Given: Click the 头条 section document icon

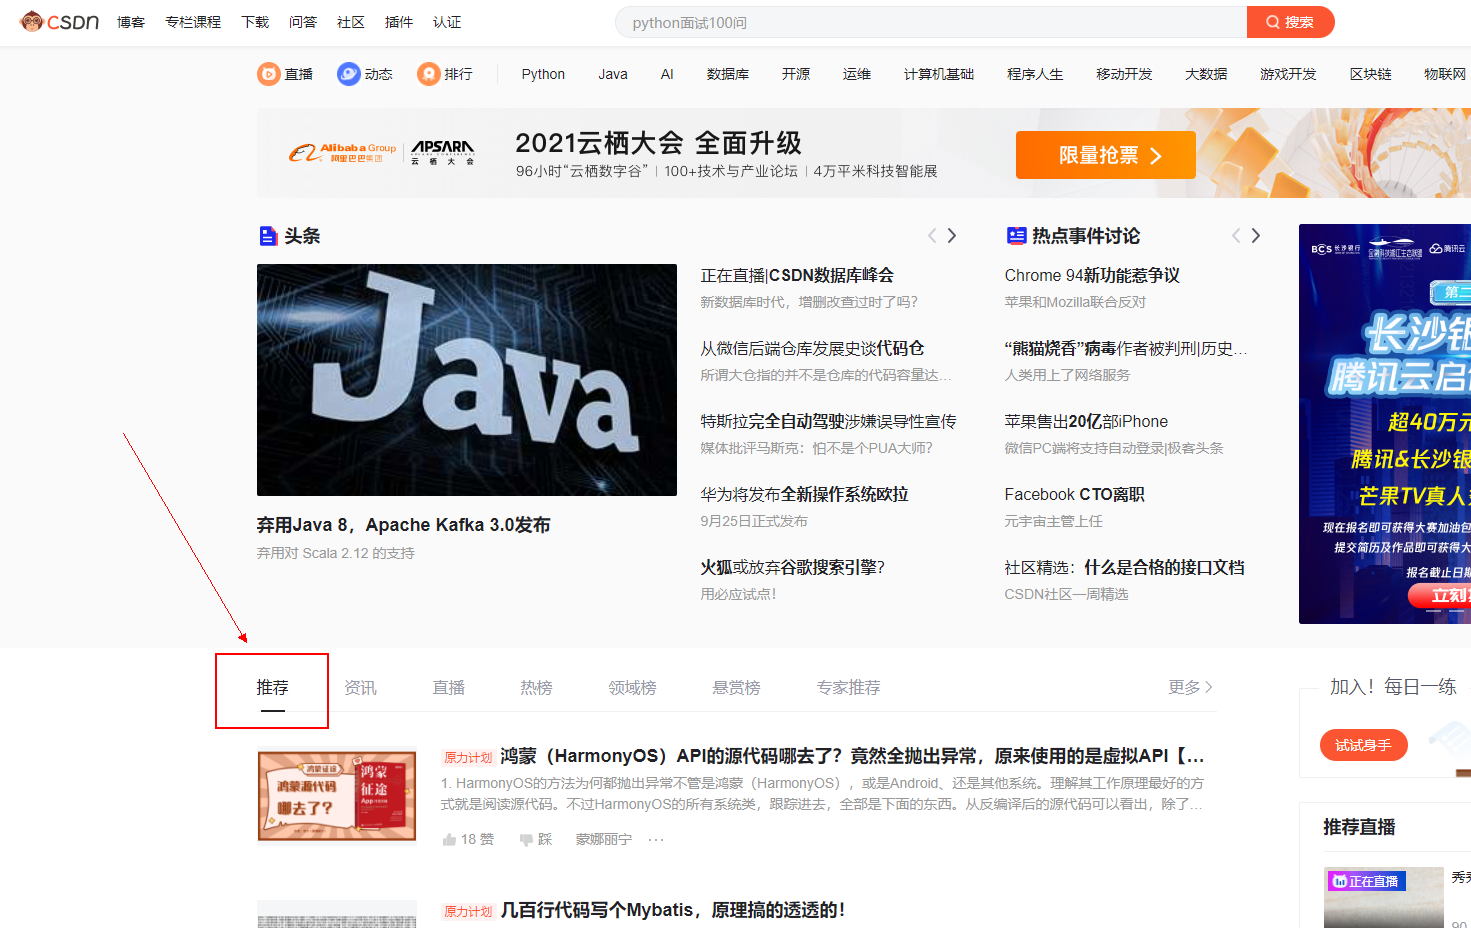Looking at the screenshot, I should [267, 235].
